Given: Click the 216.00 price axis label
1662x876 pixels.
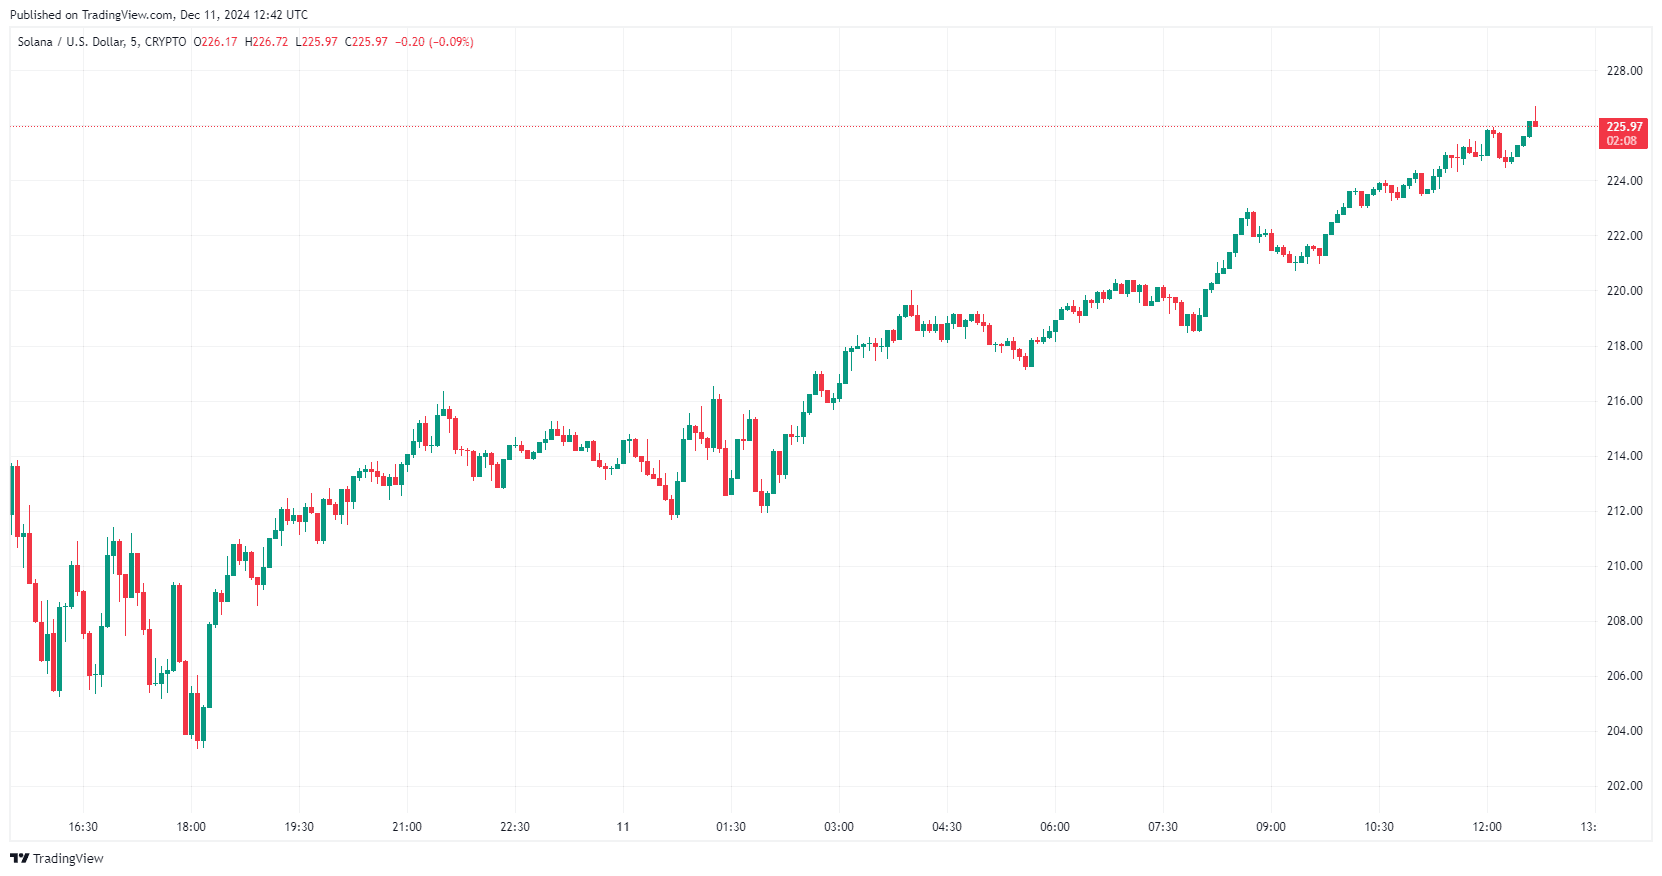Looking at the screenshot, I should coord(1624,401).
